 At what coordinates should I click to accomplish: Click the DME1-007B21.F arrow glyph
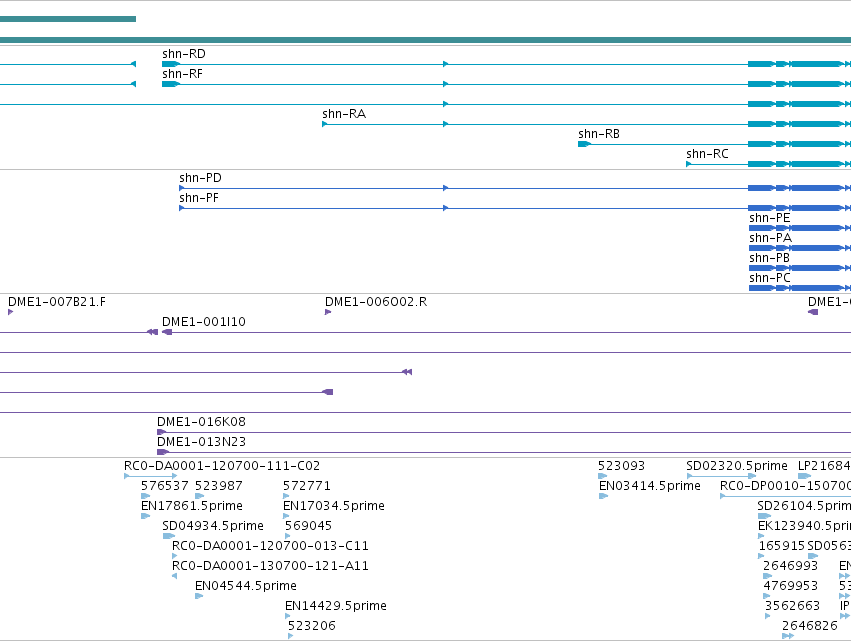10,312
